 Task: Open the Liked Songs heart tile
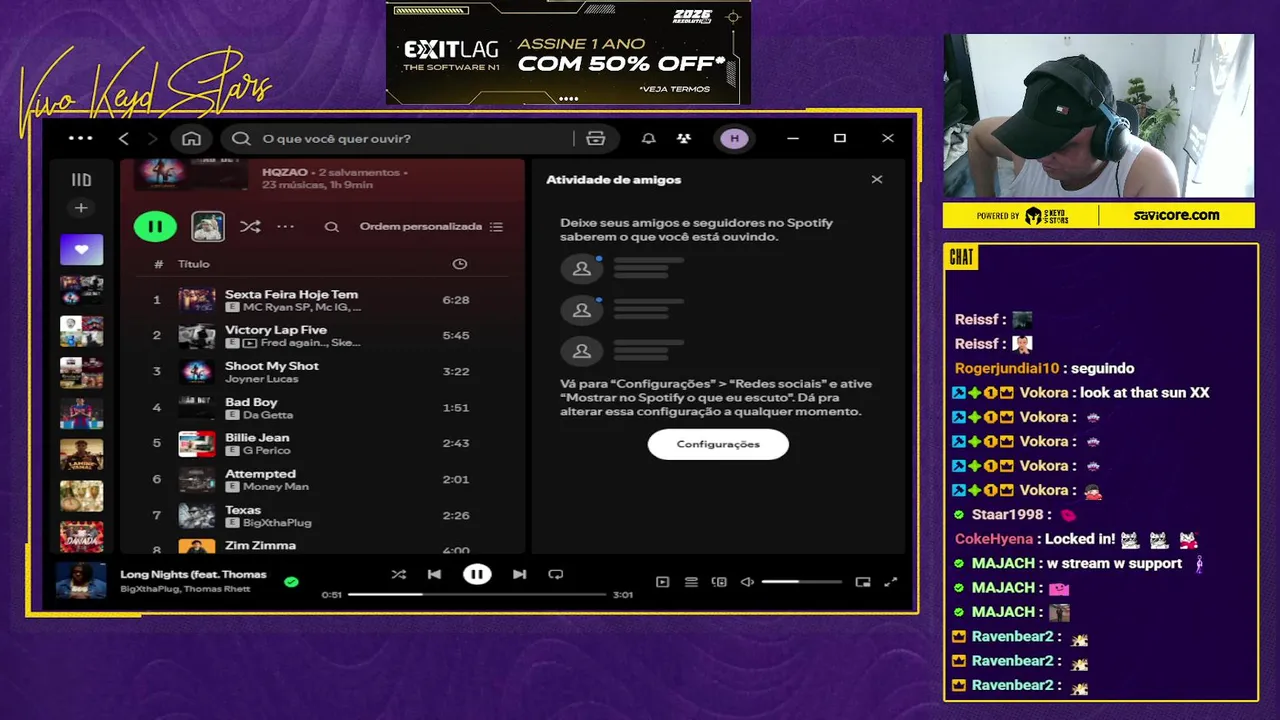(x=81, y=249)
